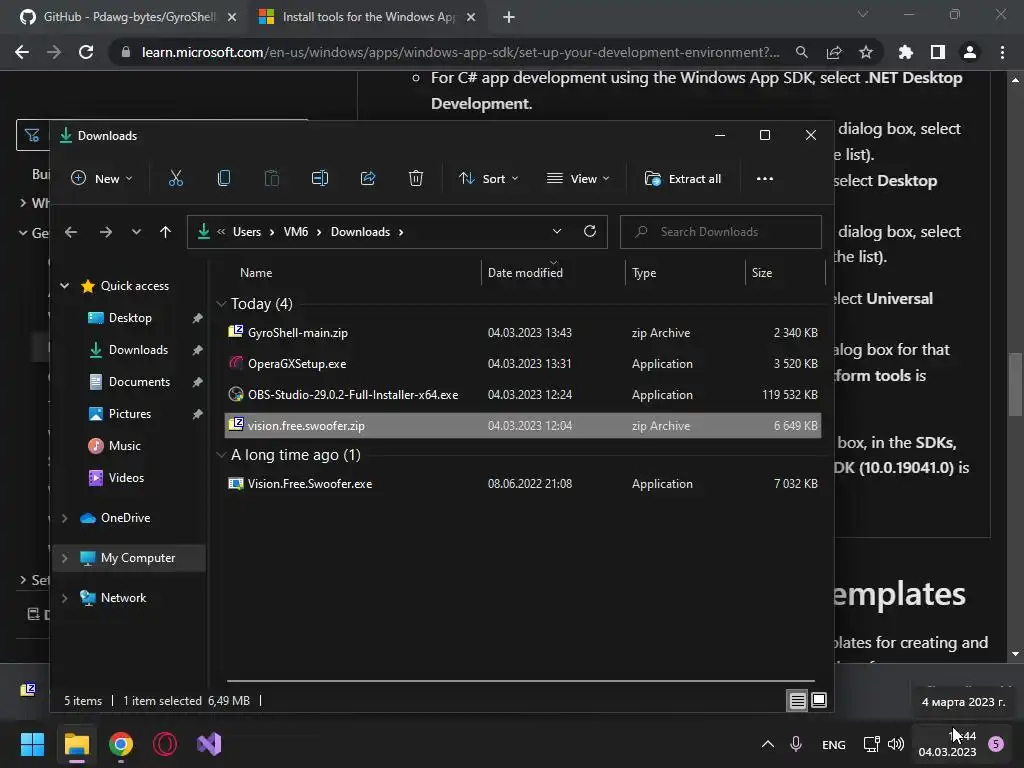Switch to details view layout icon

pos(797,701)
